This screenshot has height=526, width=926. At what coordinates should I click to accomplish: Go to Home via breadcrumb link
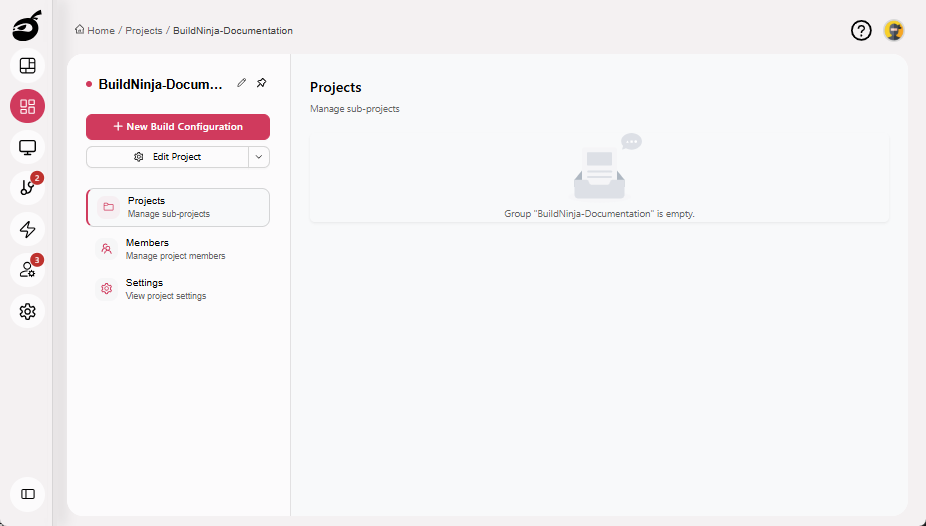[101, 31]
